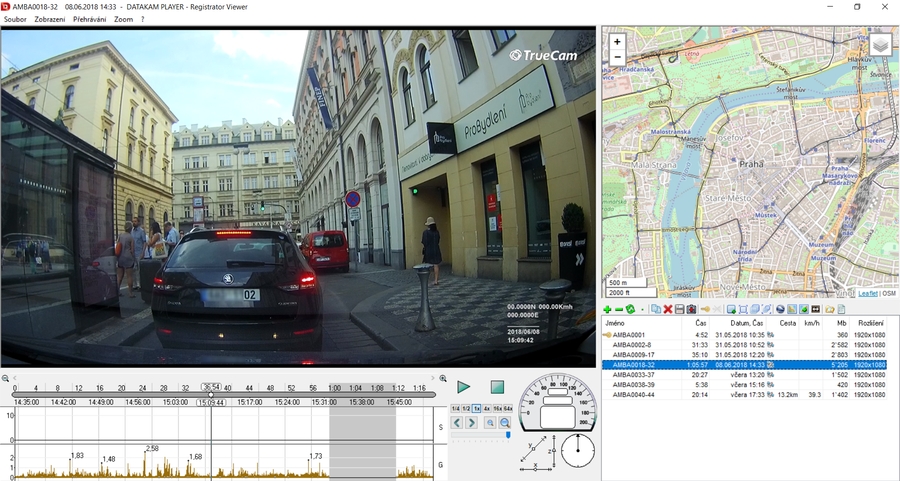The width and height of the screenshot is (900, 481).
Task: Open the small dropdown arrow after the refresh icon
Action: click(x=642, y=310)
